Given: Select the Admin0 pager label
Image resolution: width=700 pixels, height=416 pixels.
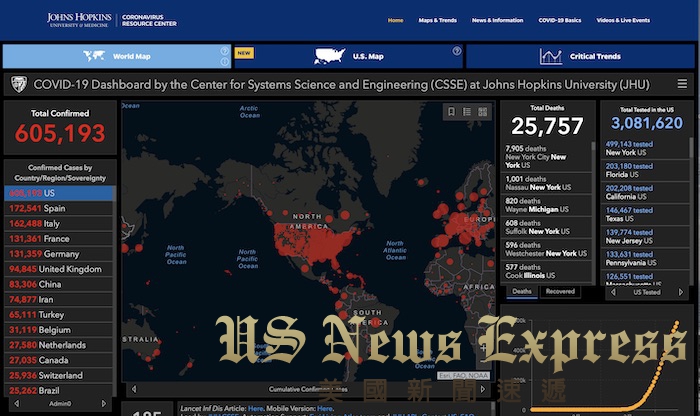Looking at the screenshot, I should tap(60, 404).
